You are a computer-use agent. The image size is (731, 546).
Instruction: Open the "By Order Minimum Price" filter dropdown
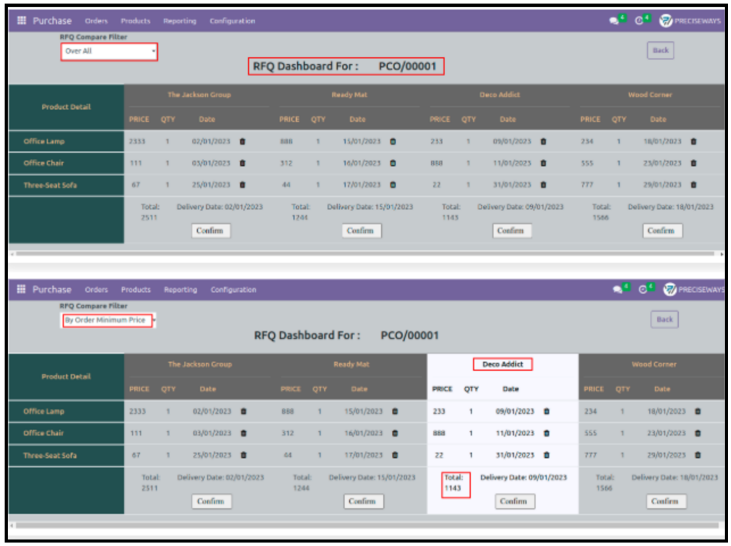coord(108,320)
